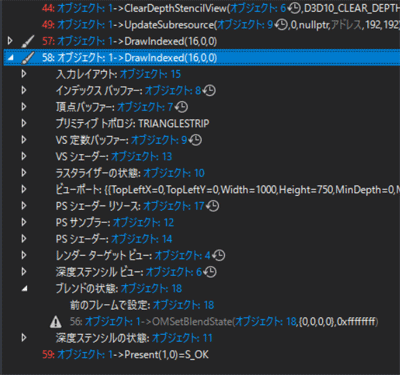Image resolution: width=400 pixels, height=375 pixels.
Task: Expand the 深度ステンシル ビュー node
Action: [24, 272]
